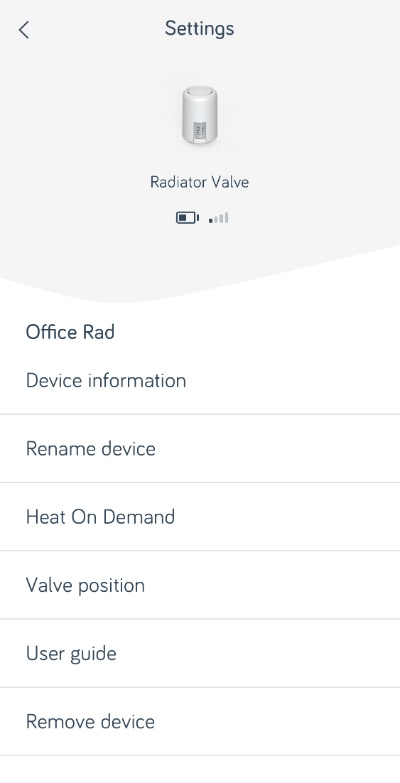
Task: Tap the valve's small display in the image
Action: pyautogui.click(x=200, y=130)
